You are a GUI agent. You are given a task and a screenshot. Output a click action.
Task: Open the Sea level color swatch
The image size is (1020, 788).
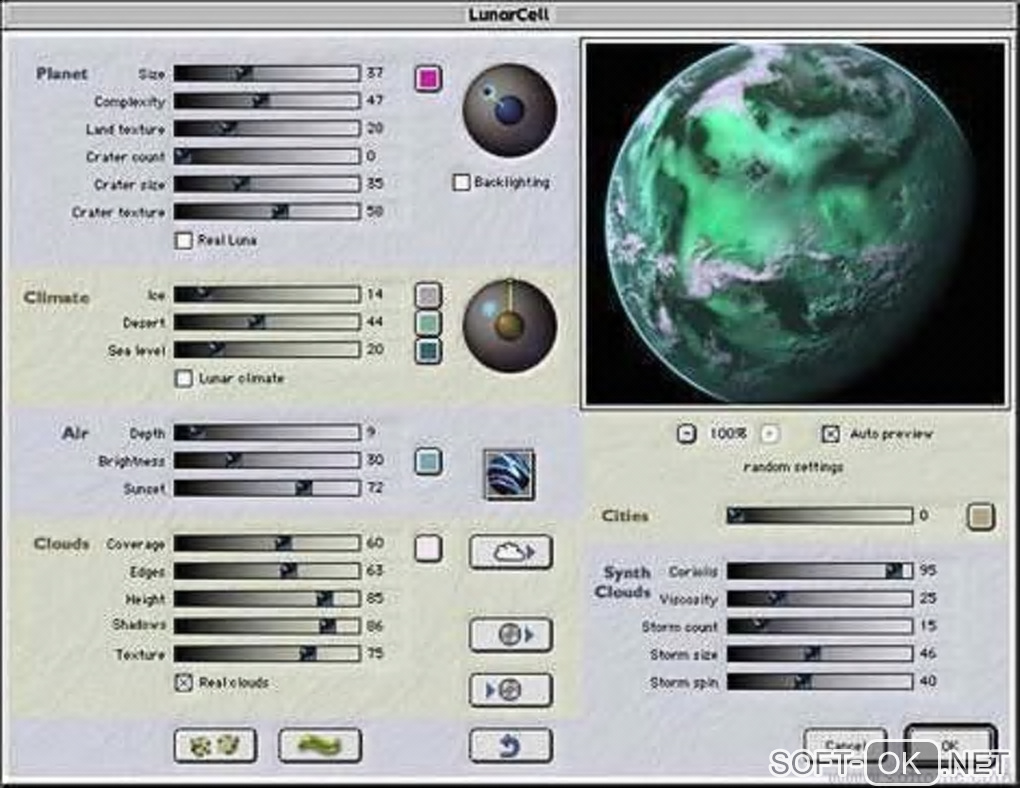(x=428, y=351)
